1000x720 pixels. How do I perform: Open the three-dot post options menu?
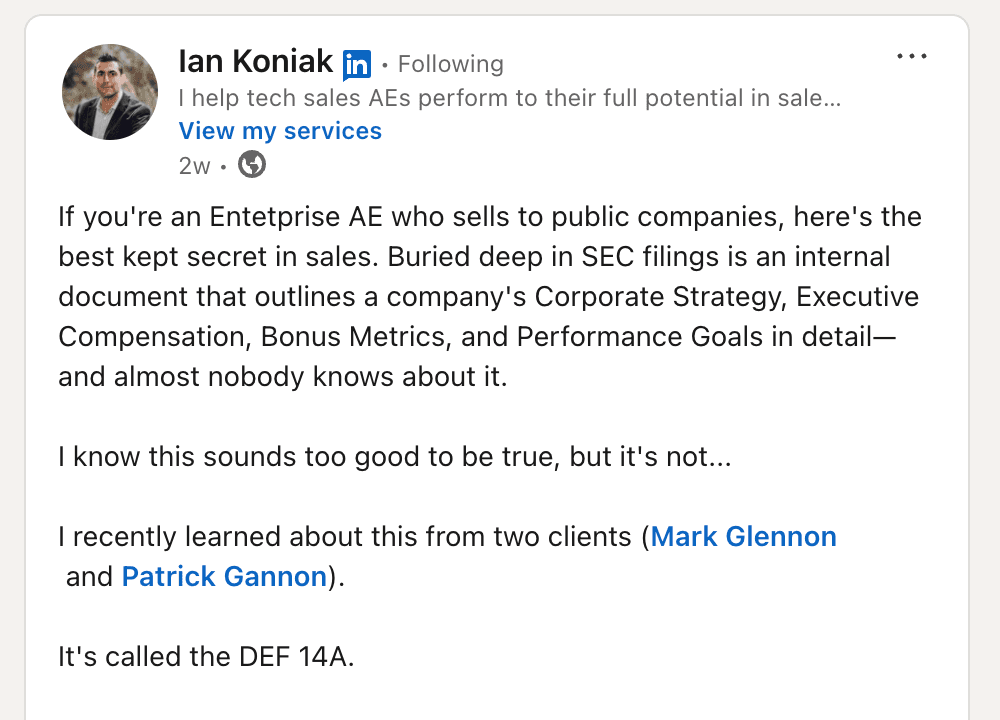tap(912, 57)
